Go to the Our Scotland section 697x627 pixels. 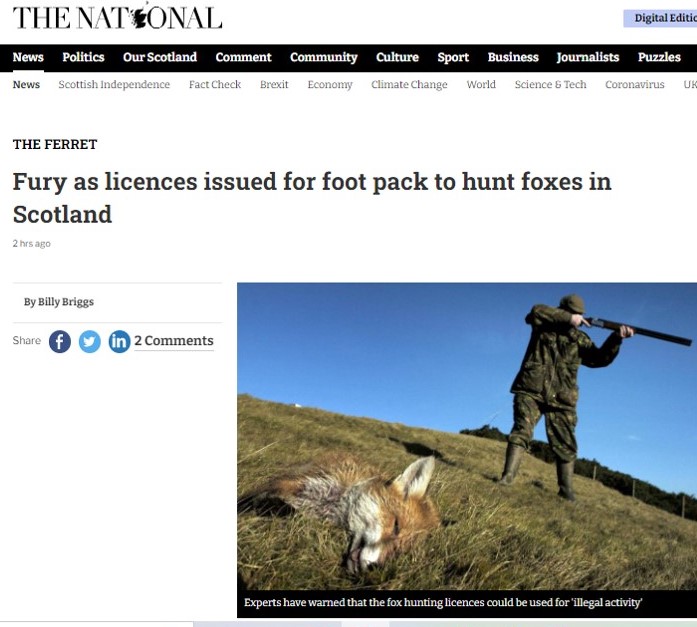pyautogui.click(x=160, y=57)
